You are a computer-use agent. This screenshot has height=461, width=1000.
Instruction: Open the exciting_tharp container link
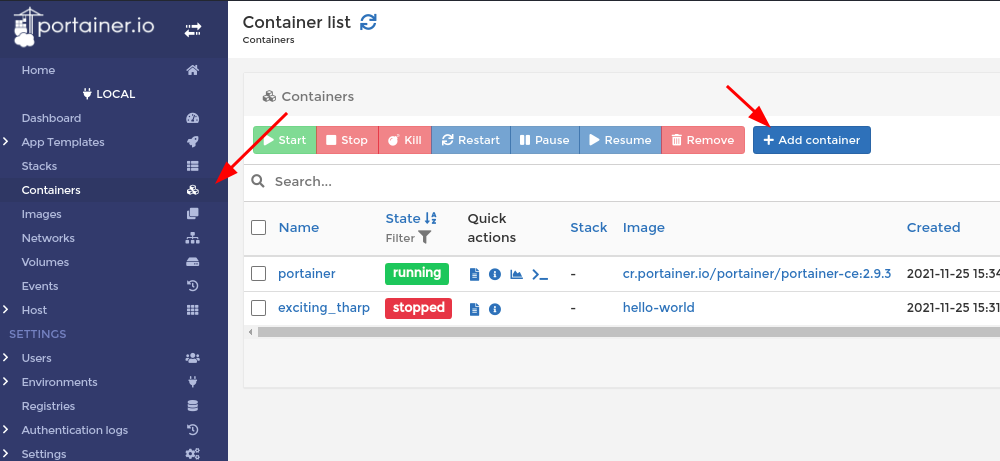click(x=324, y=308)
